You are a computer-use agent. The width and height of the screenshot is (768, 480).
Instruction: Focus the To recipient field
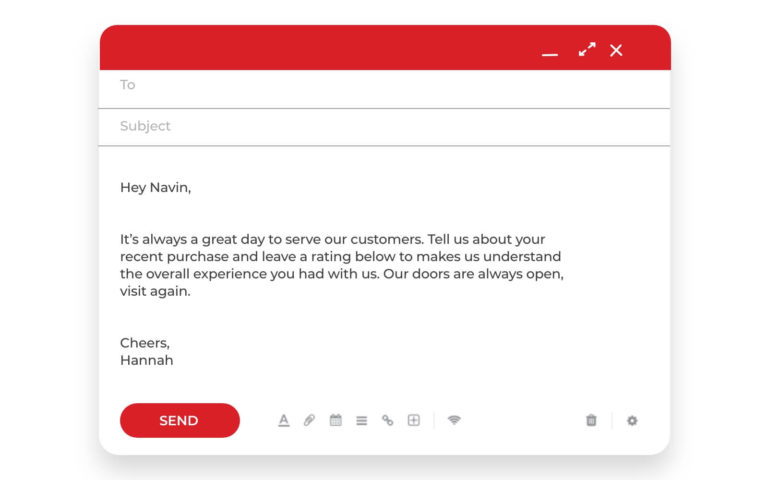pos(384,89)
